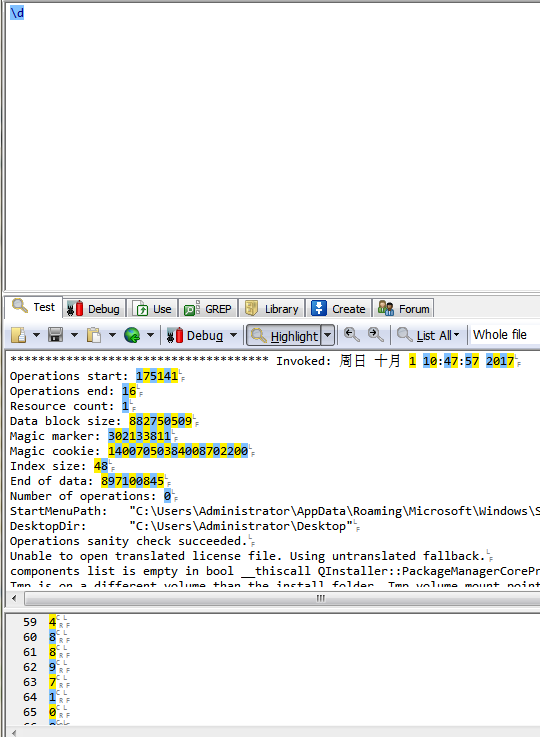Expand the globe icon's dropdown arrow
The height and width of the screenshot is (737, 540).
[x=150, y=335]
